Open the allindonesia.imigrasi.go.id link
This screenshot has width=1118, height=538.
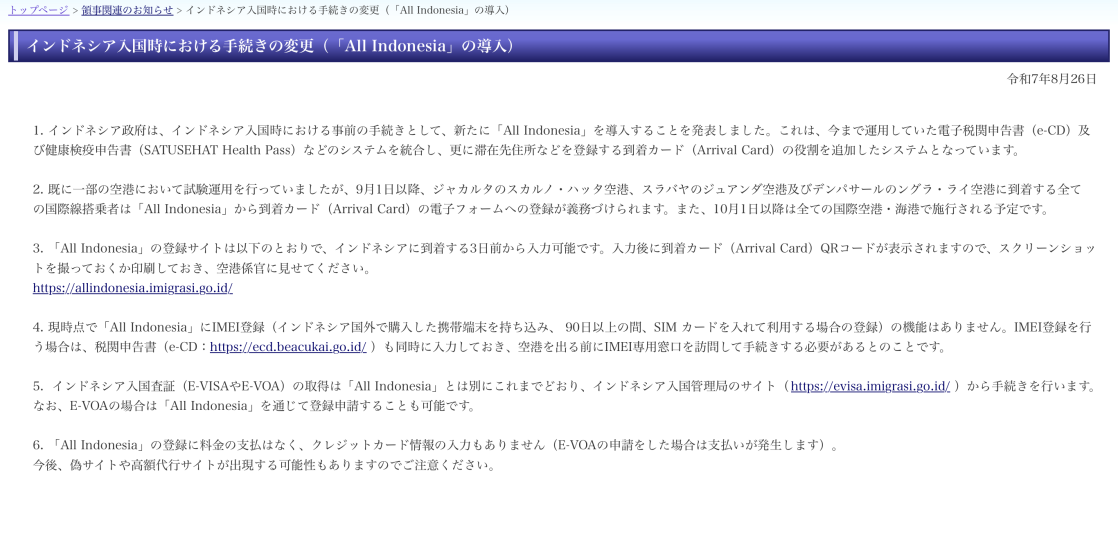pyautogui.click(x=132, y=288)
